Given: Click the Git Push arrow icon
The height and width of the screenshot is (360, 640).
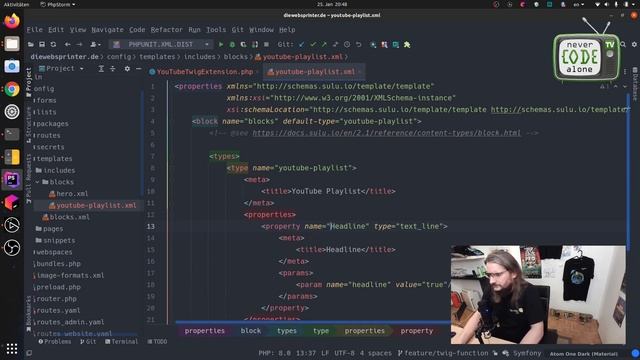Looking at the screenshot, I should [324, 44].
